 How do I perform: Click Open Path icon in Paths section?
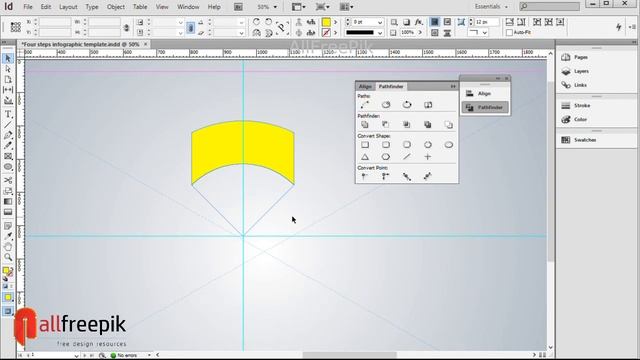click(x=386, y=105)
